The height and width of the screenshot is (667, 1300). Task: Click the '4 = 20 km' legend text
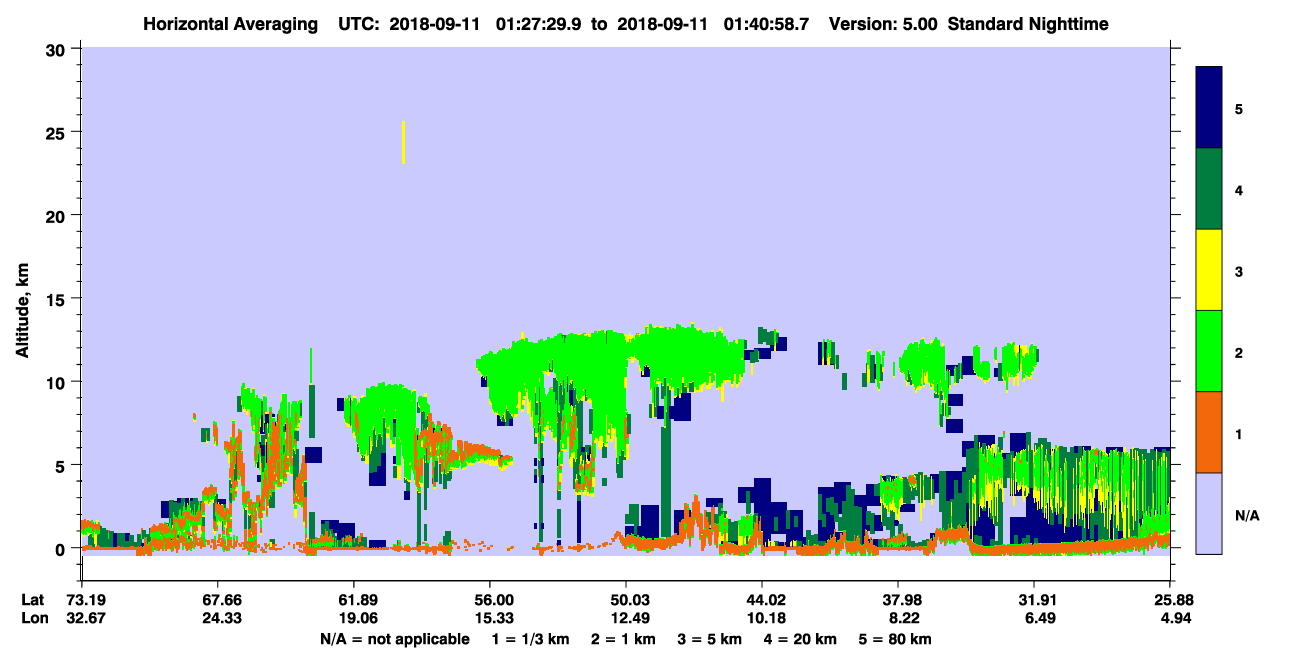802,639
